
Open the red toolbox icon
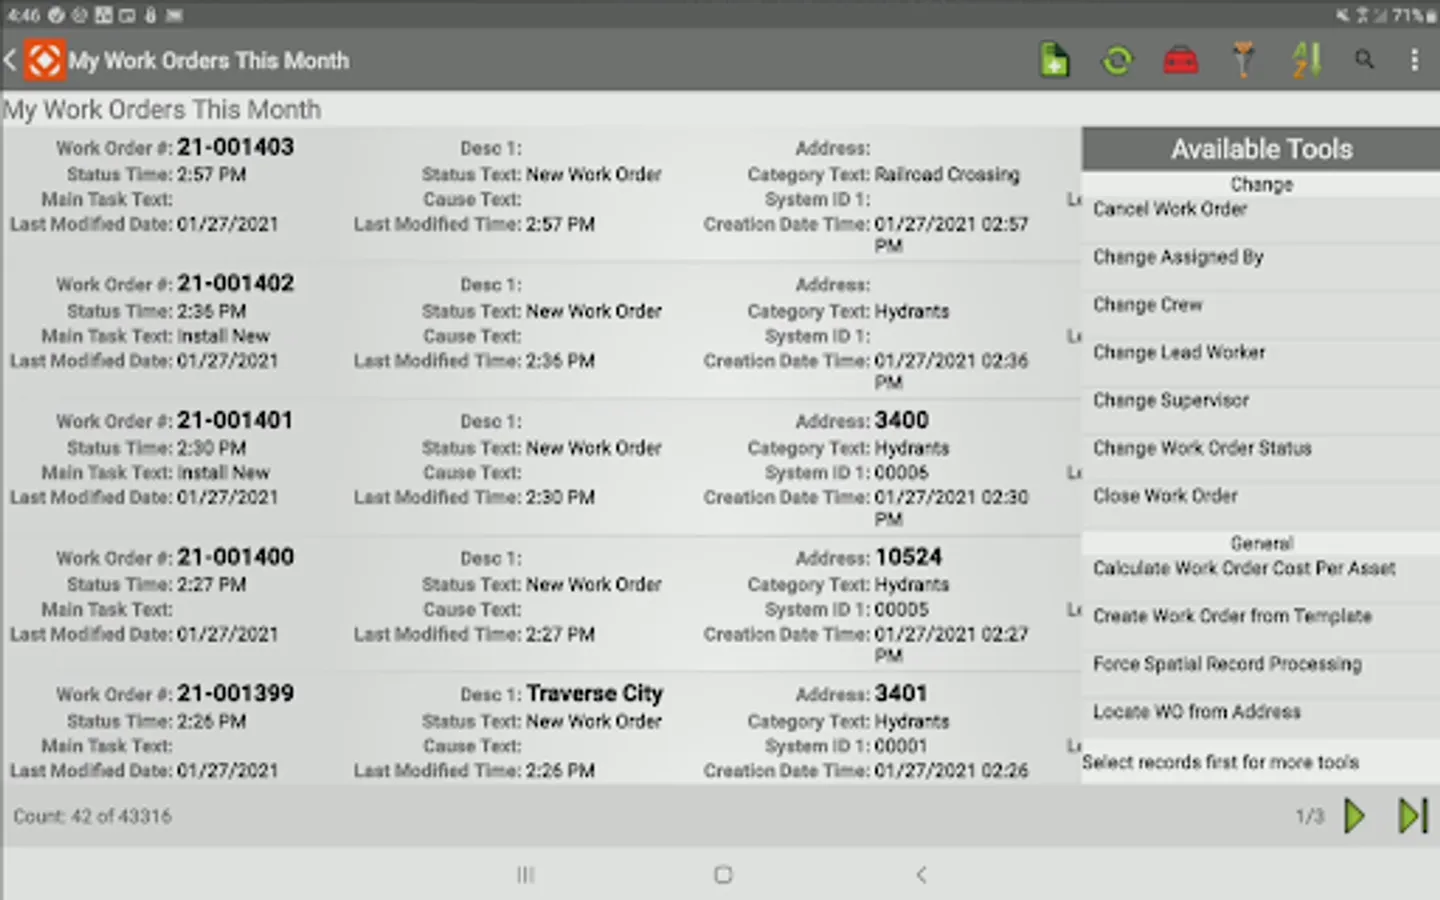tap(1181, 60)
